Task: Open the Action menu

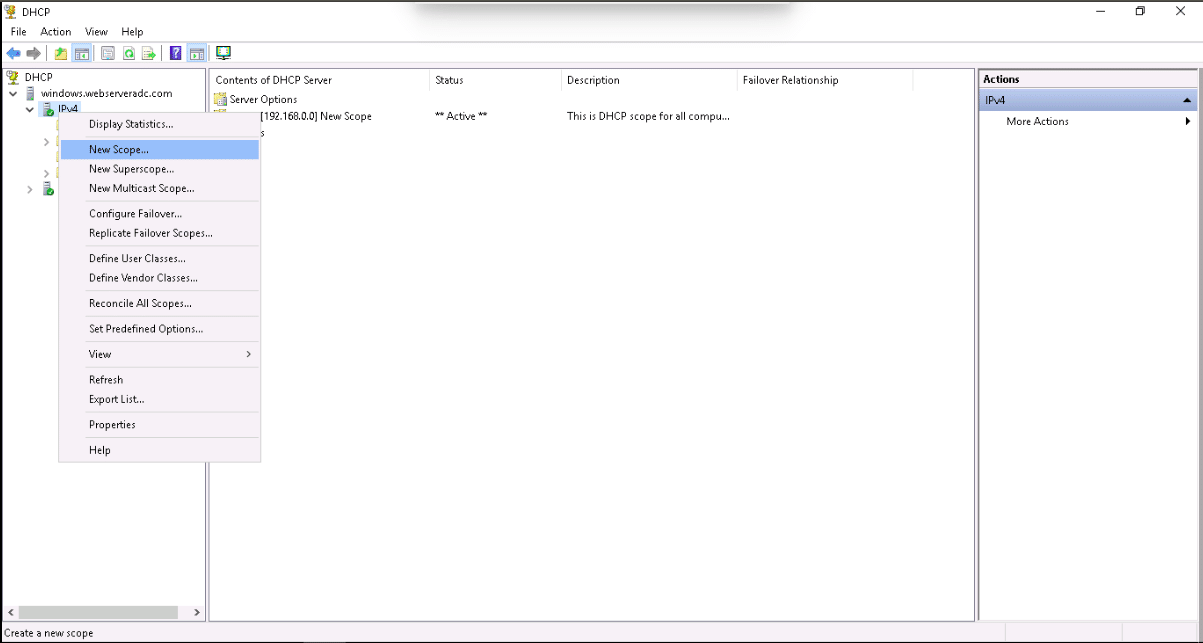Action: click(56, 32)
